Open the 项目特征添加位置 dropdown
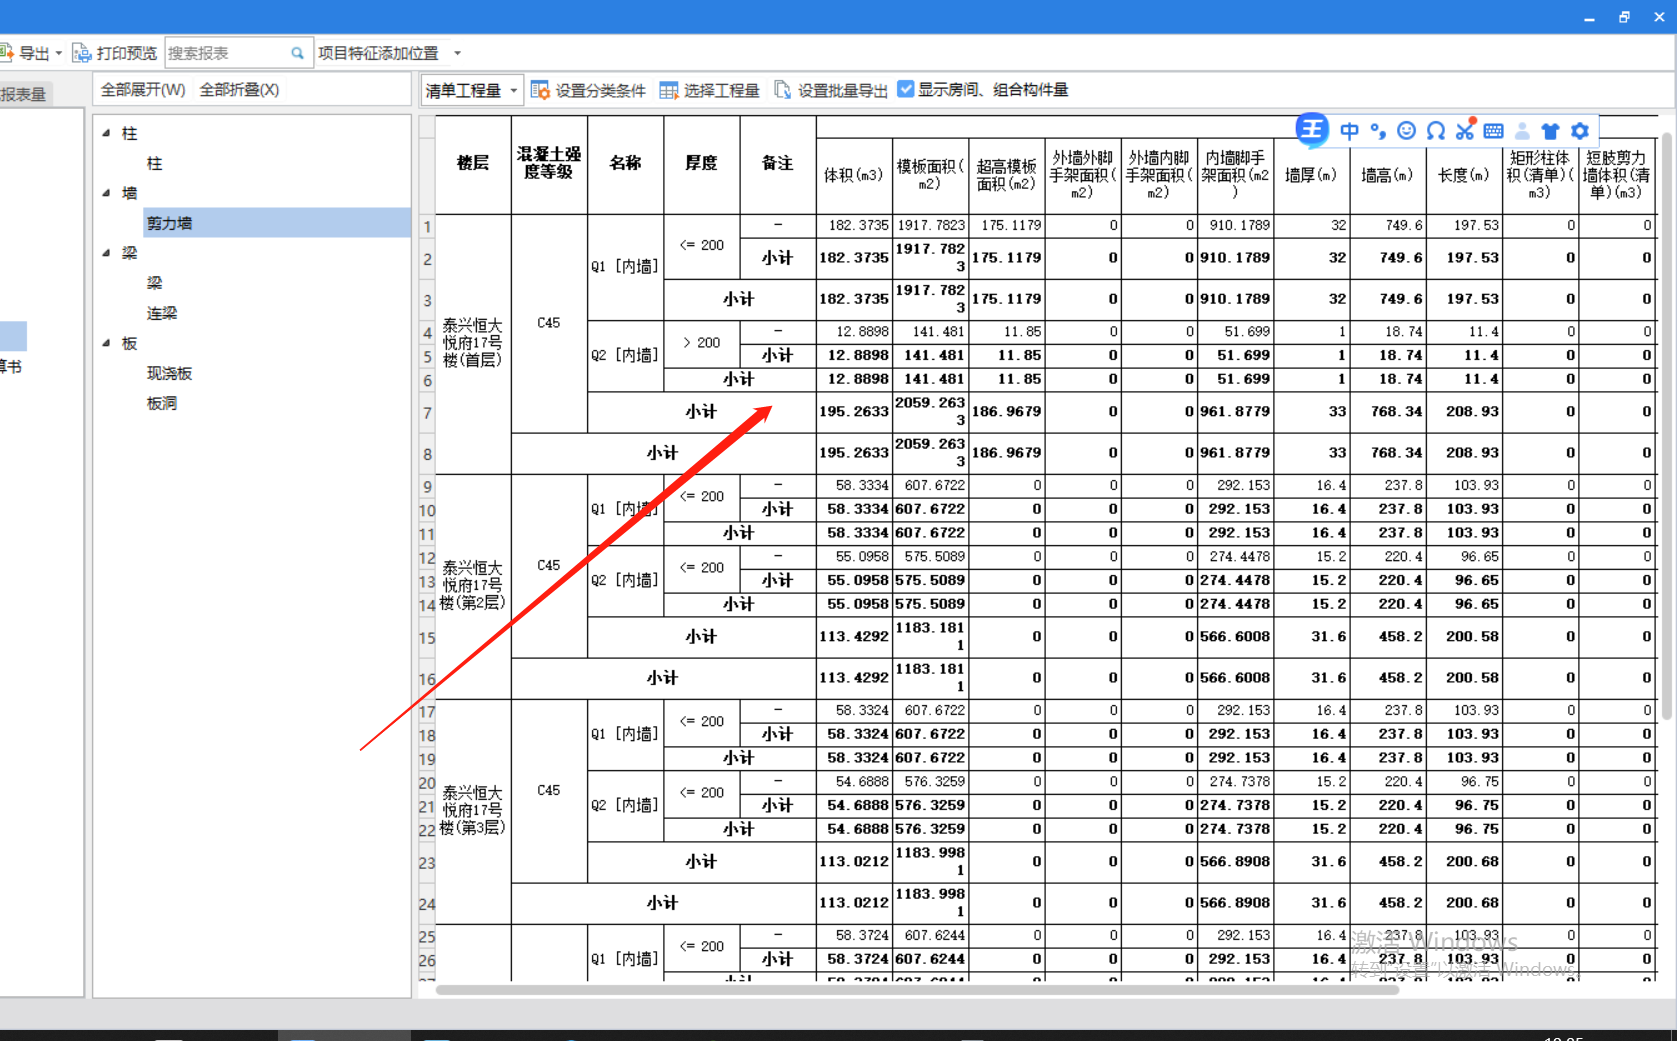This screenshot has height=1041, width=1677. [x=458, y=53]
